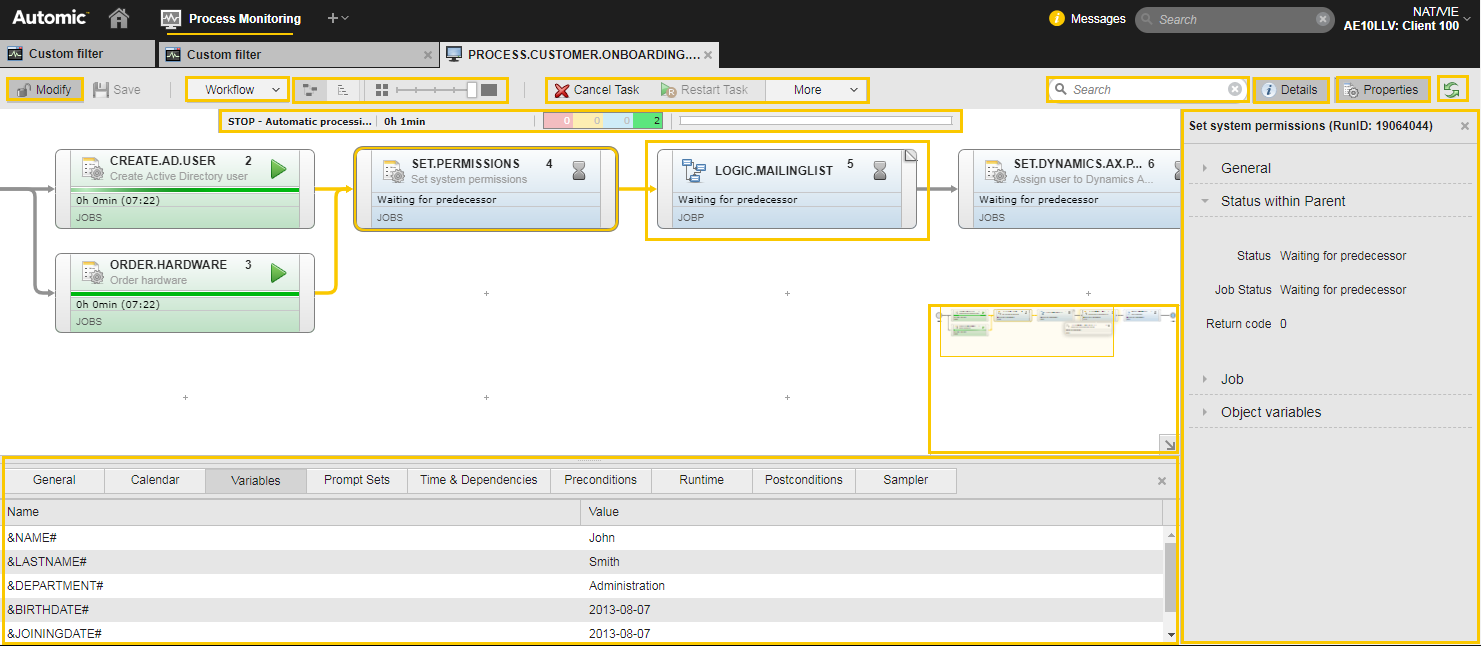This screenshot has width=1481, height=646.
Task: Switch to the Preconditions tab
Action: point(600,480)
